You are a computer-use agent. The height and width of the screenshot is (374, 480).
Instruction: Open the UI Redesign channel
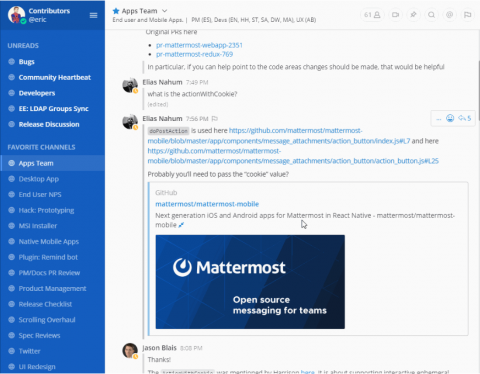tap(52, 367)
